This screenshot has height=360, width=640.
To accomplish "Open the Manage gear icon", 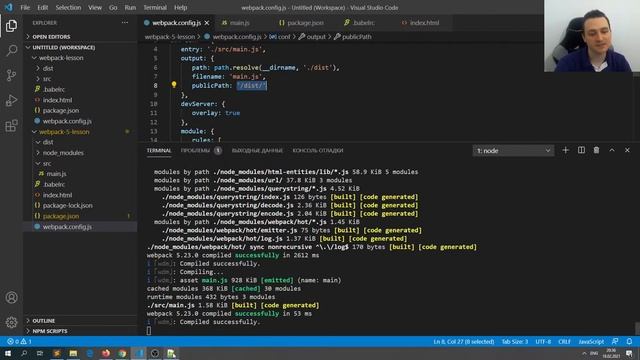I will pos(11,322).
